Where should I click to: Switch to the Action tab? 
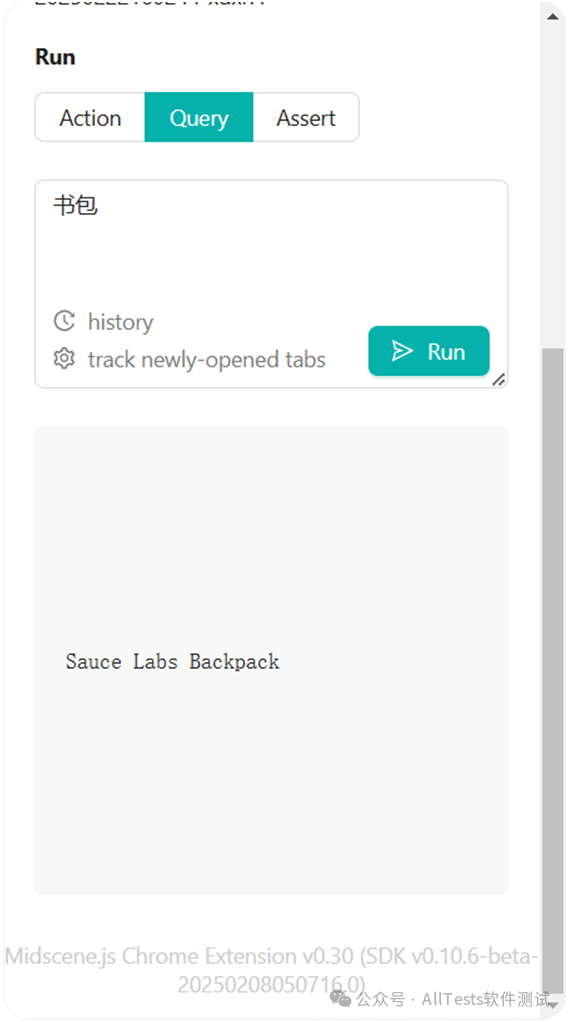point(90,117)
